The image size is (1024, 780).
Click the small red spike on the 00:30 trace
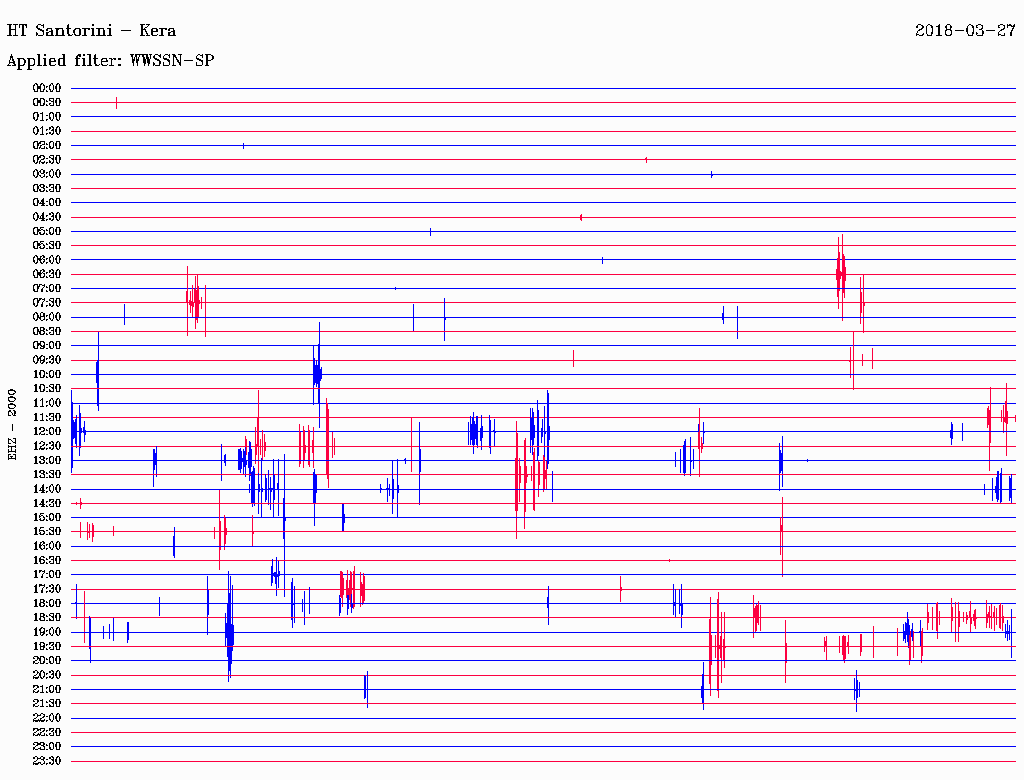click(117, 102)
